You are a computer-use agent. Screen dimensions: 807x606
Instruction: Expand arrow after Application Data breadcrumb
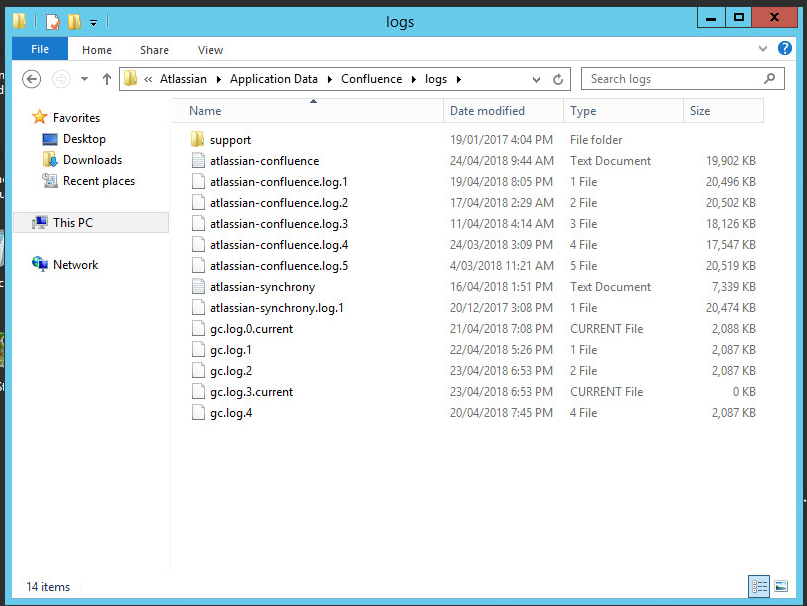coord(329,79)
